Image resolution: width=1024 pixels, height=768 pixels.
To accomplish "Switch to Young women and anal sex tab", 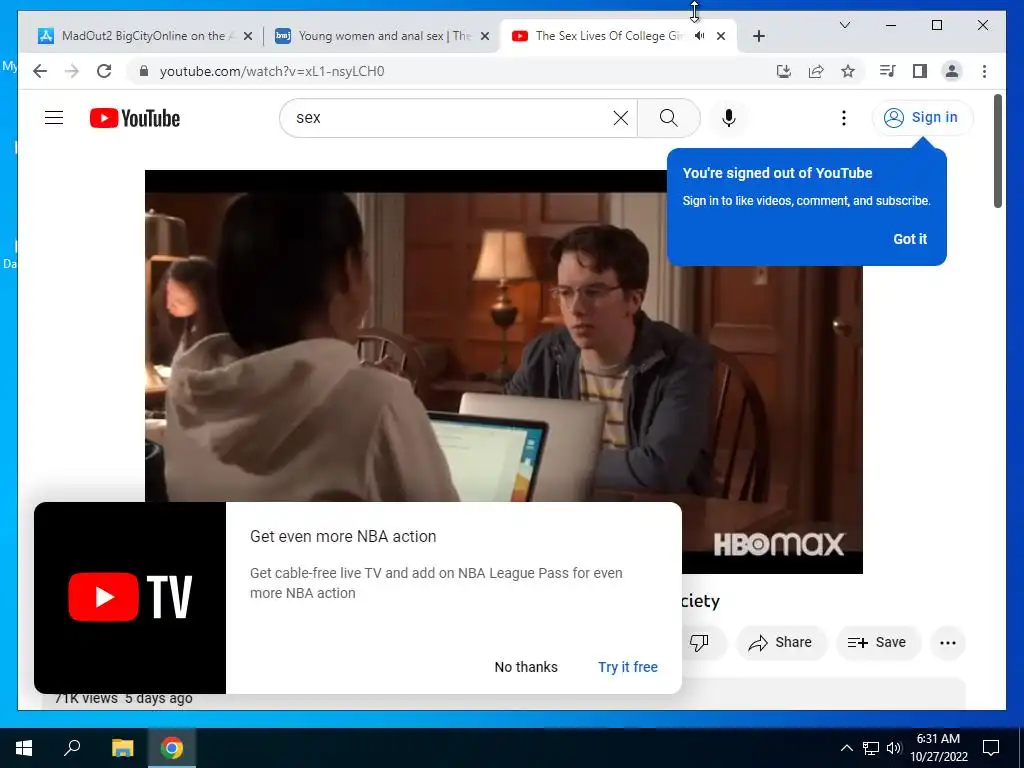I will [382, 36].
